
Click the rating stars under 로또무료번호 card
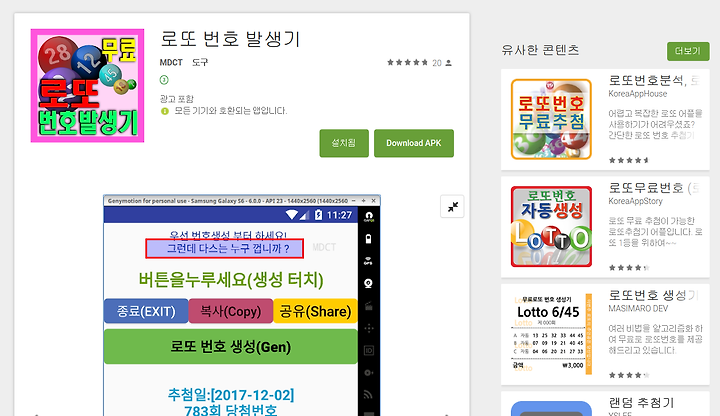tap(629, 268)
